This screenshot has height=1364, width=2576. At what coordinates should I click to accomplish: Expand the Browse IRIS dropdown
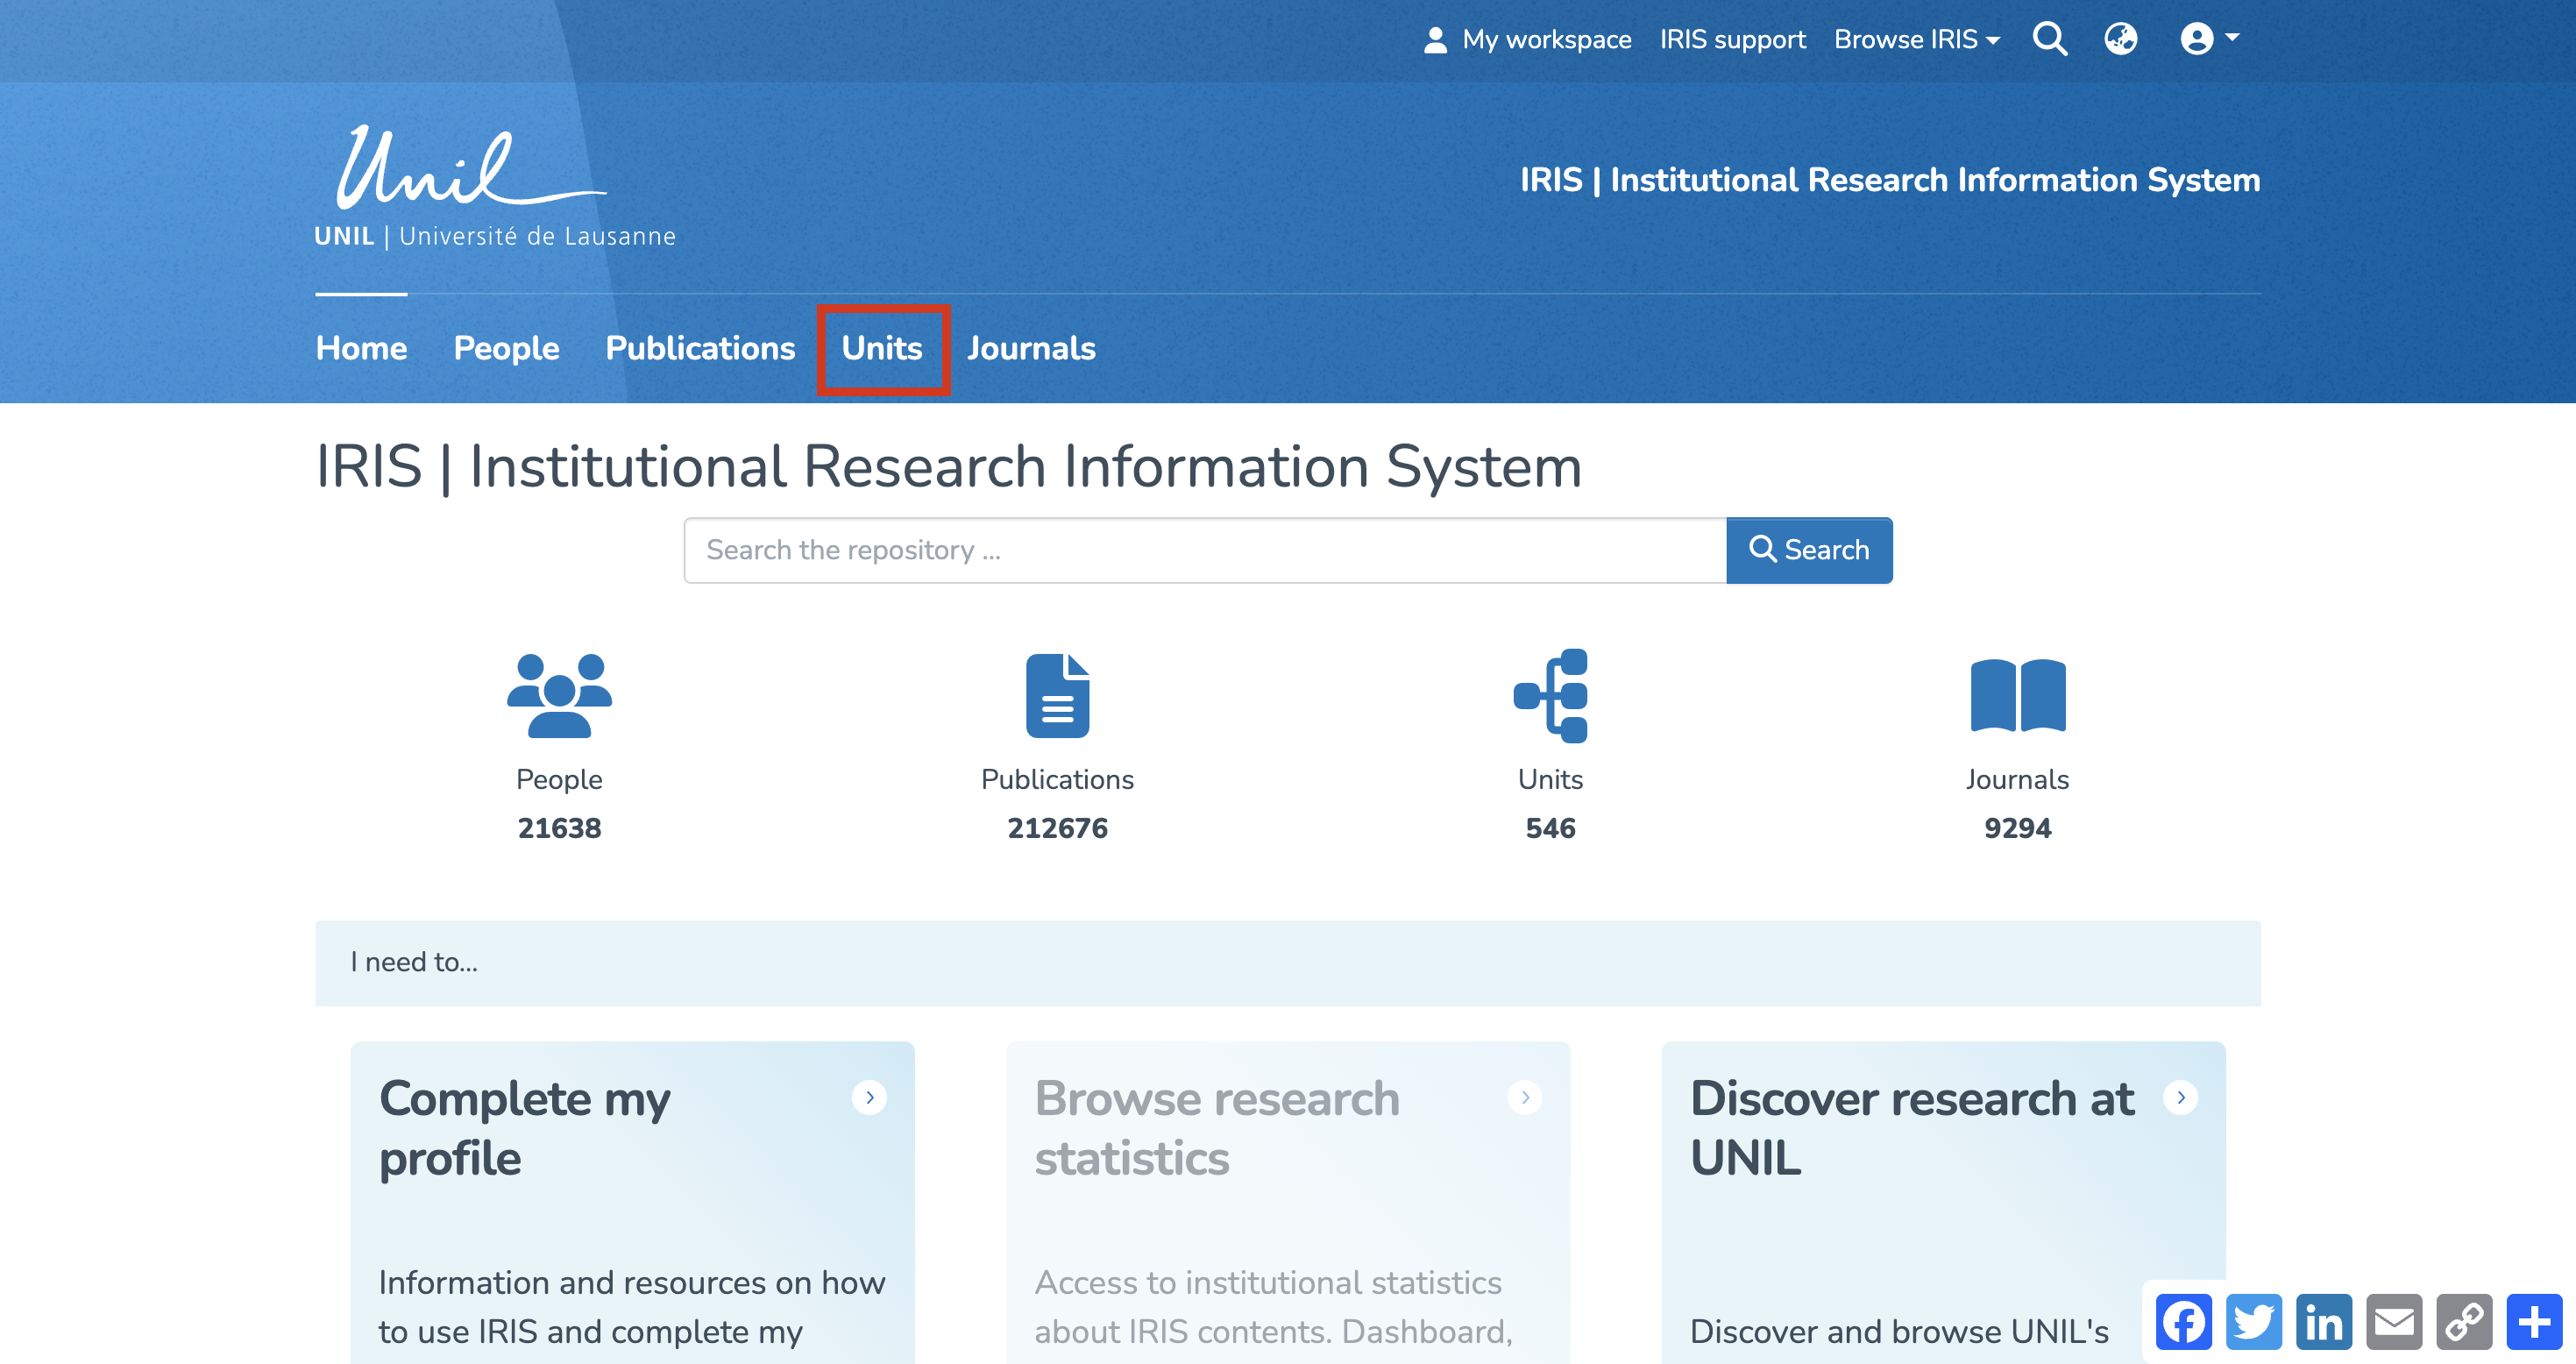click(x=1916, y=39)
